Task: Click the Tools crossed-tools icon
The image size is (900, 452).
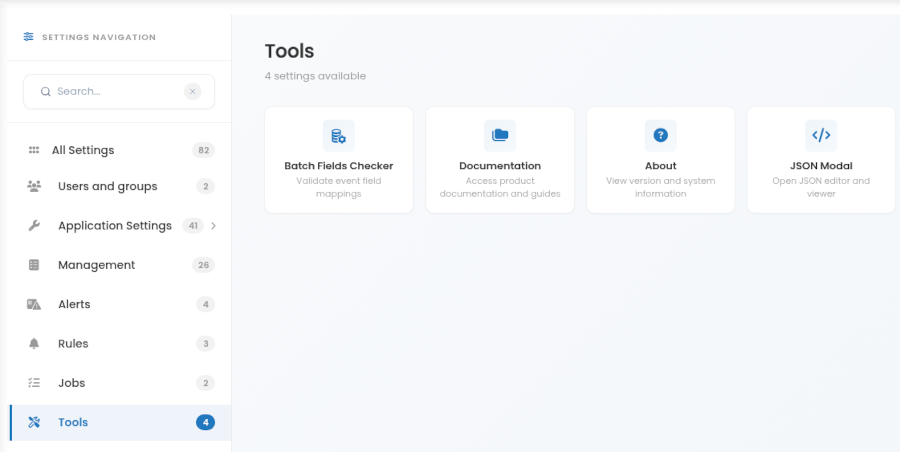Action: click(34, 422)
